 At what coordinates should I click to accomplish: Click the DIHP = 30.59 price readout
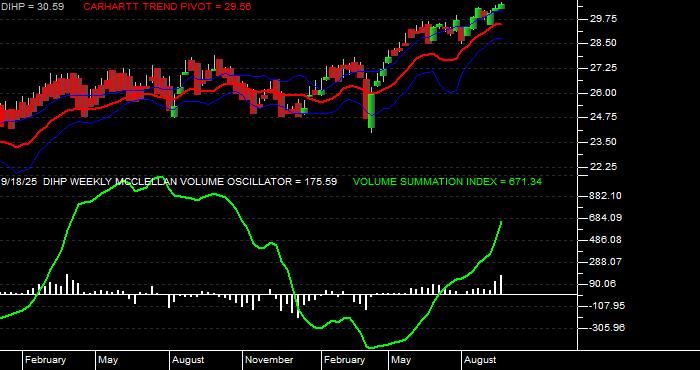click(32, 7)
